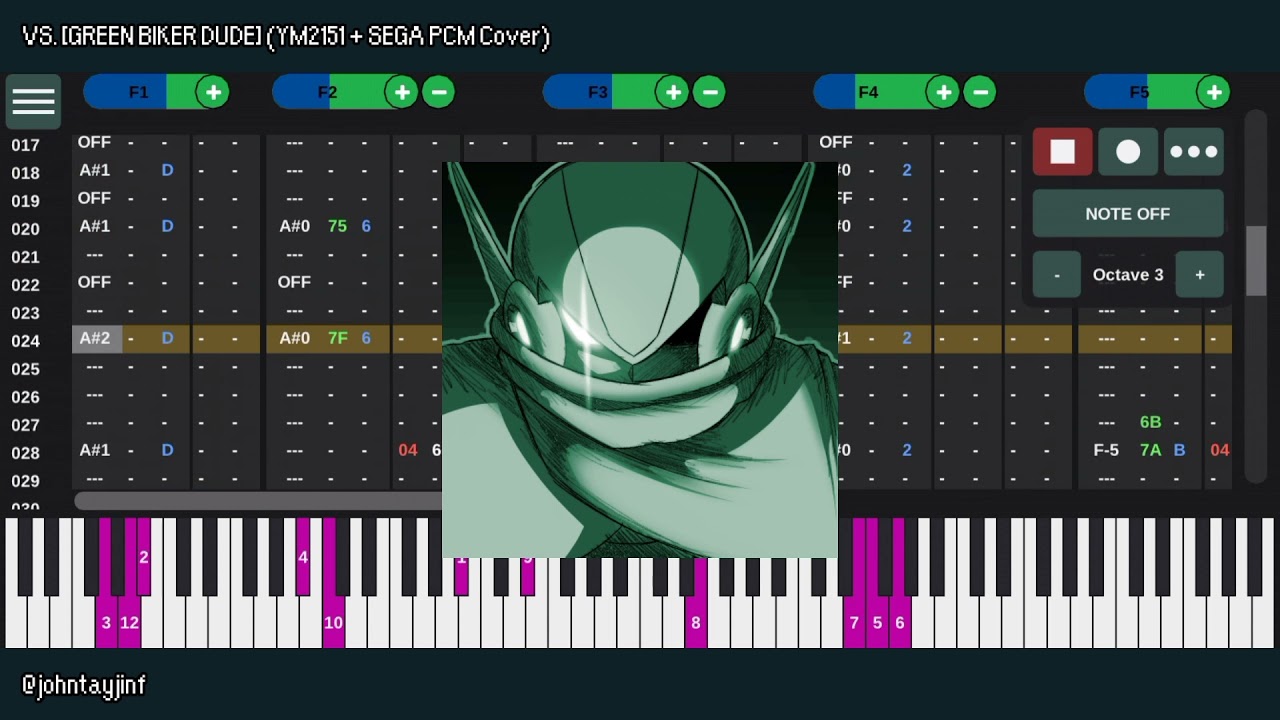Select F4 OFF cell in row 017

pyautogui.click(x=836, y=143)
